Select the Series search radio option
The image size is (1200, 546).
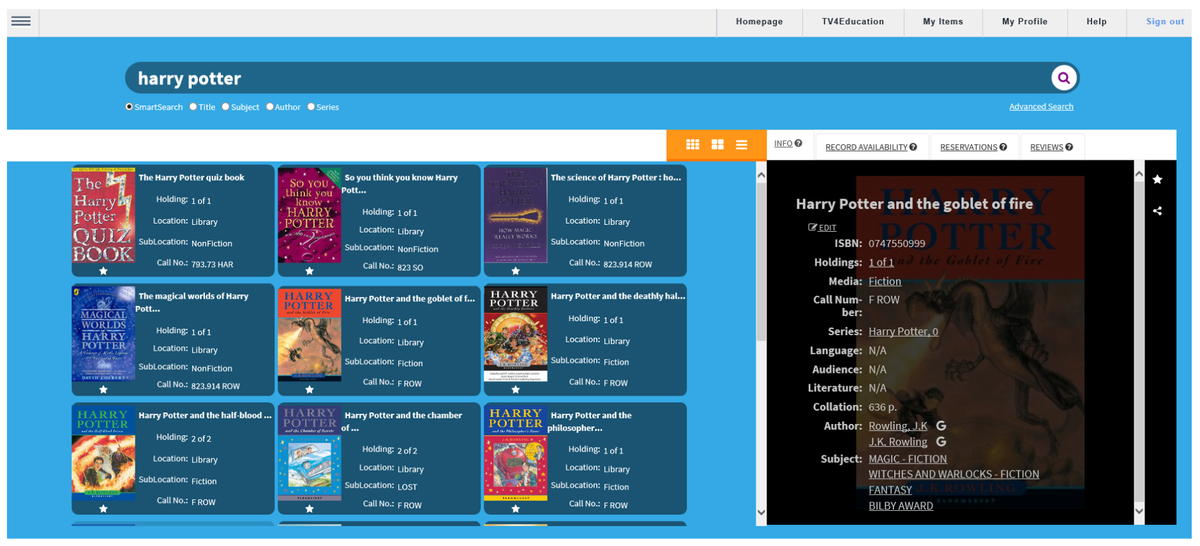tap(311, 107)
